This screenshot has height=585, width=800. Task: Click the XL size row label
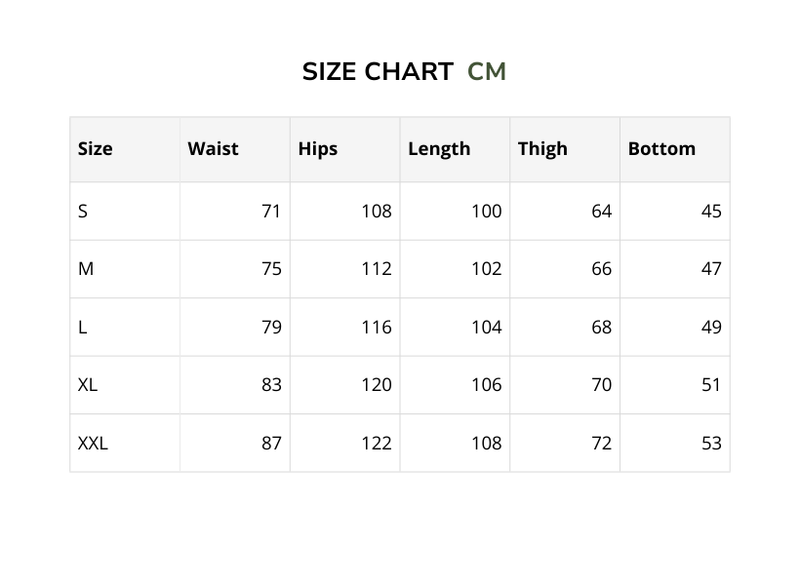pyautogui.click(x=88, y=385)
